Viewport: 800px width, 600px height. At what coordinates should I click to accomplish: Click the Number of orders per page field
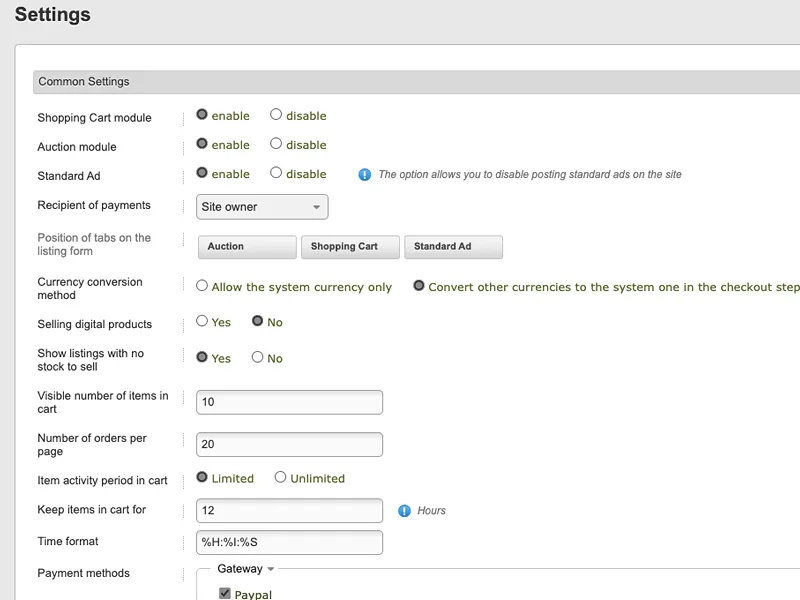(x=289, y=445)
